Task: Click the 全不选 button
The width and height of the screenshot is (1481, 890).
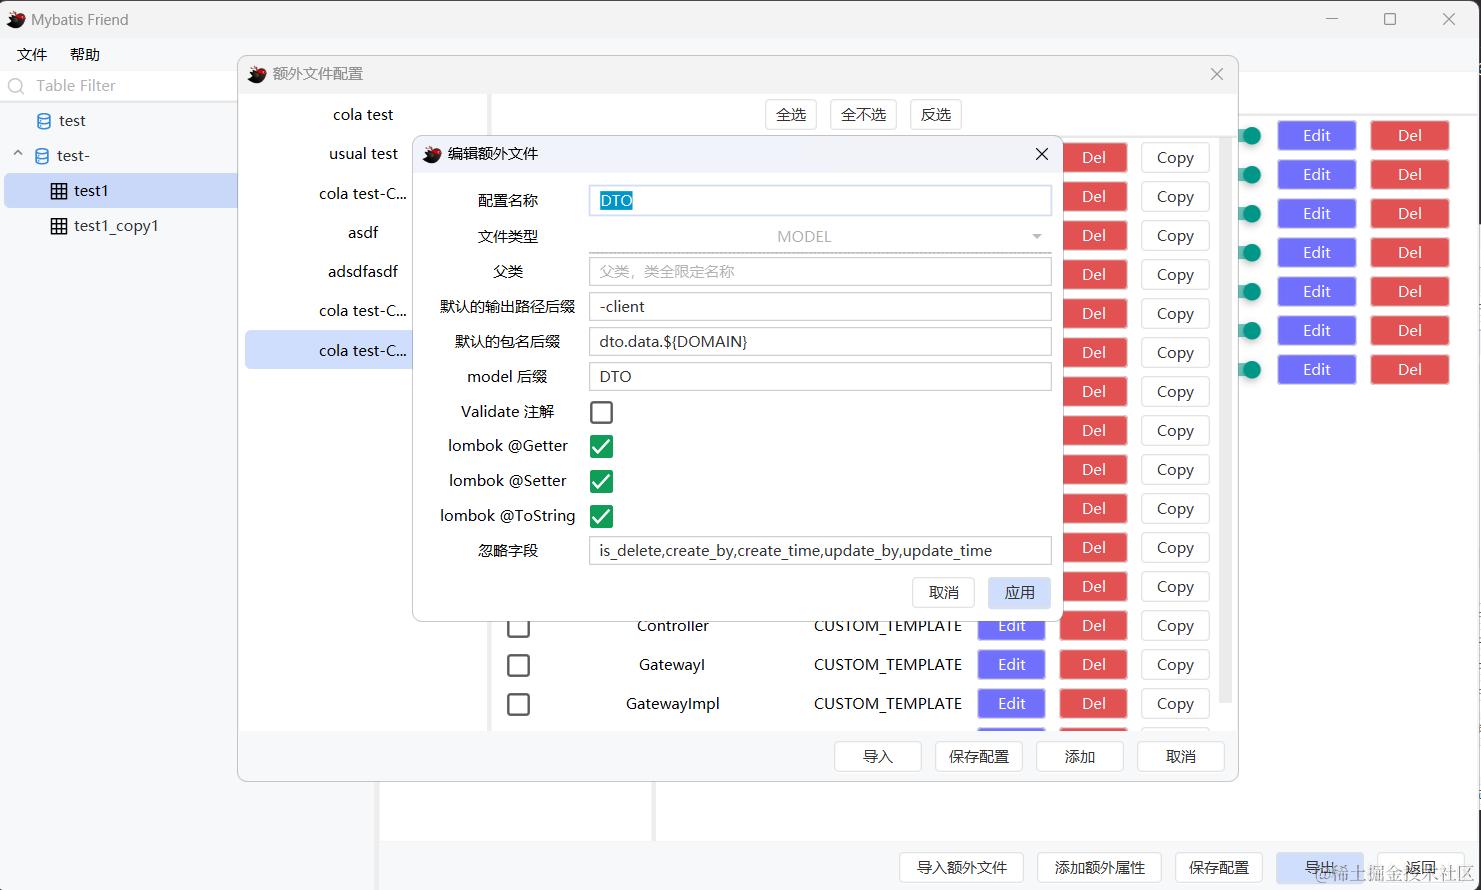Action: point(863,115)
